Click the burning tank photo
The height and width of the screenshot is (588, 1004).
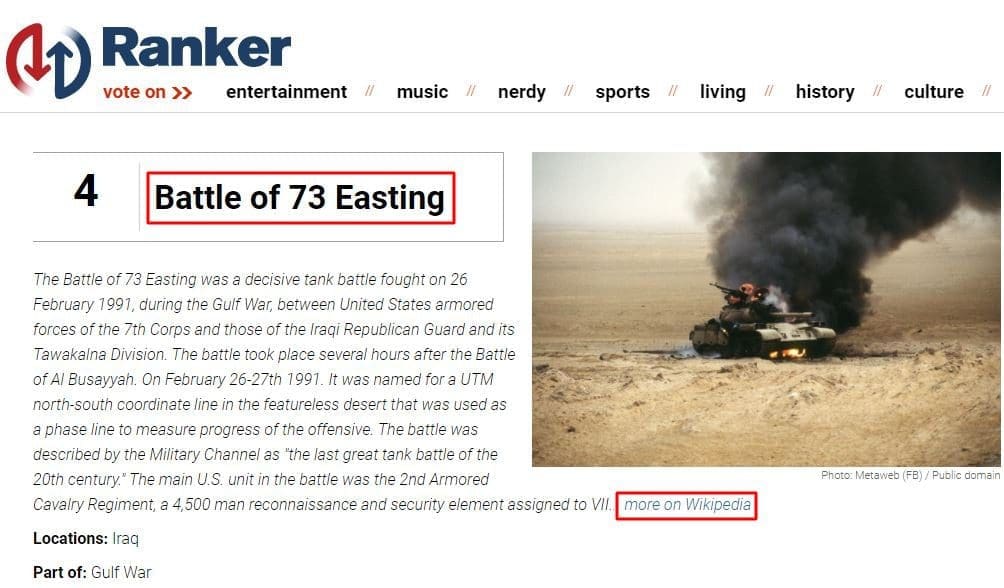pyautogui.click(x=766, y=309)
